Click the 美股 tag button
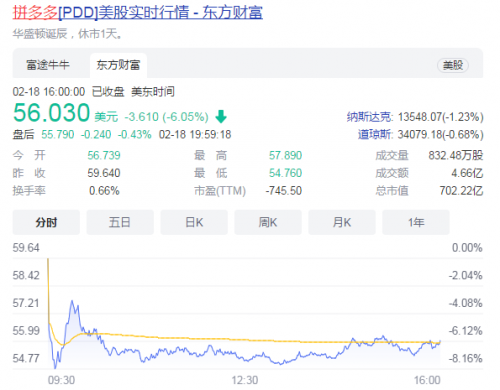 pos(453,65)
